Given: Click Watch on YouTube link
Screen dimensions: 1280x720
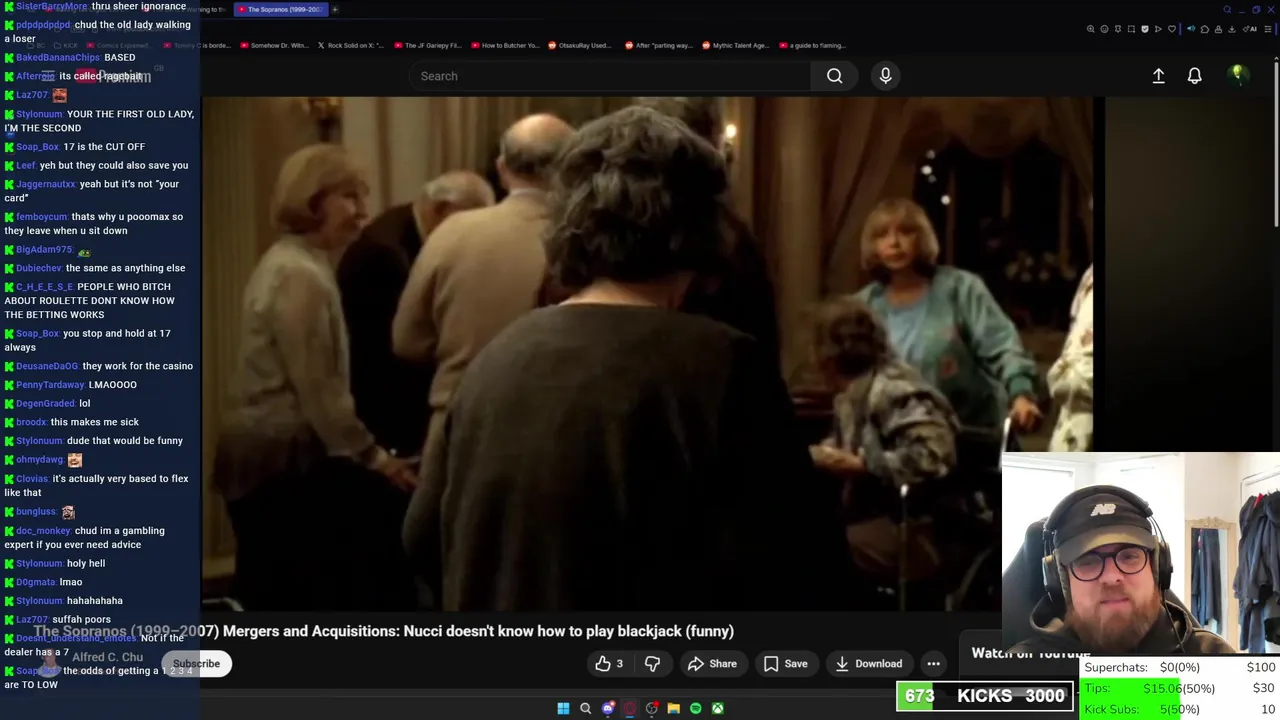Looking at the screenshot, I should (1031, 653).
